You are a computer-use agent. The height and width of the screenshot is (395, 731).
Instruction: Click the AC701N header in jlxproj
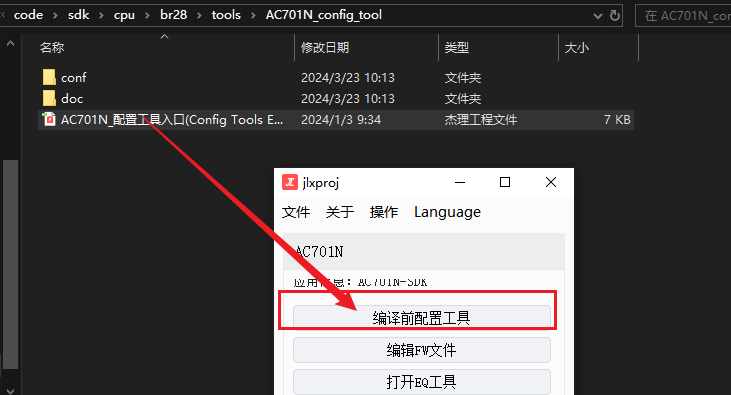point(424,252)
